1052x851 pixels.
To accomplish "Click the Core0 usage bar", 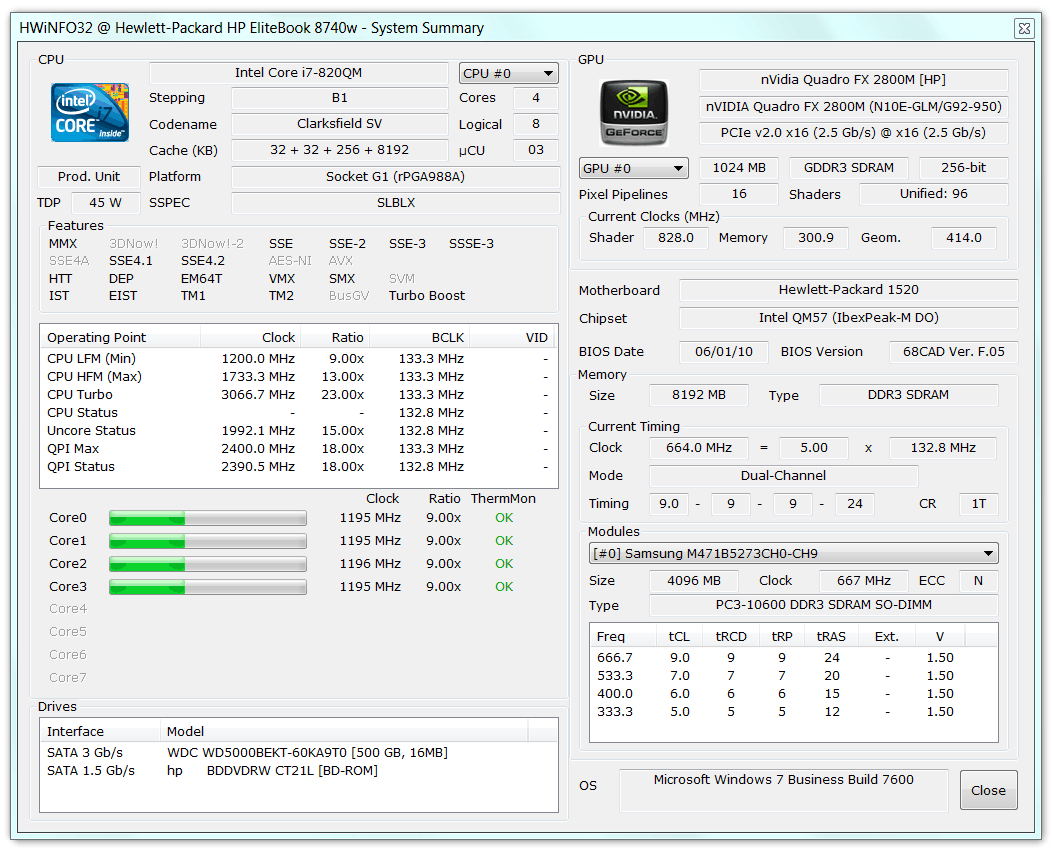I will tap(207, 518).
